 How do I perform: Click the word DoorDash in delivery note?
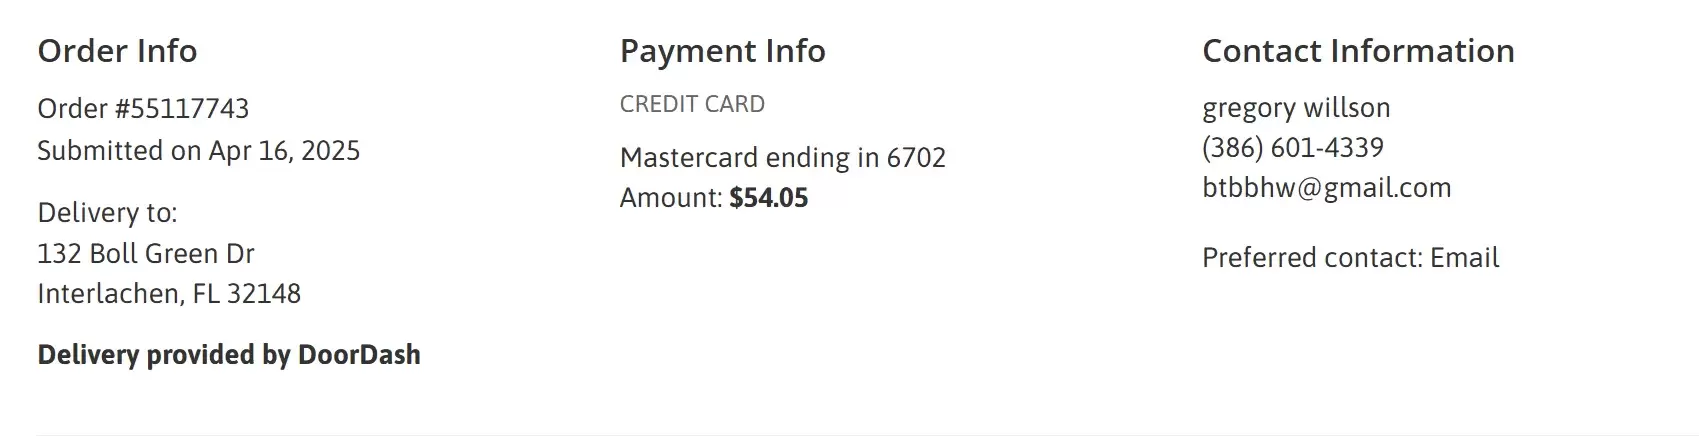pyautogui.click(x=359, y=355)
